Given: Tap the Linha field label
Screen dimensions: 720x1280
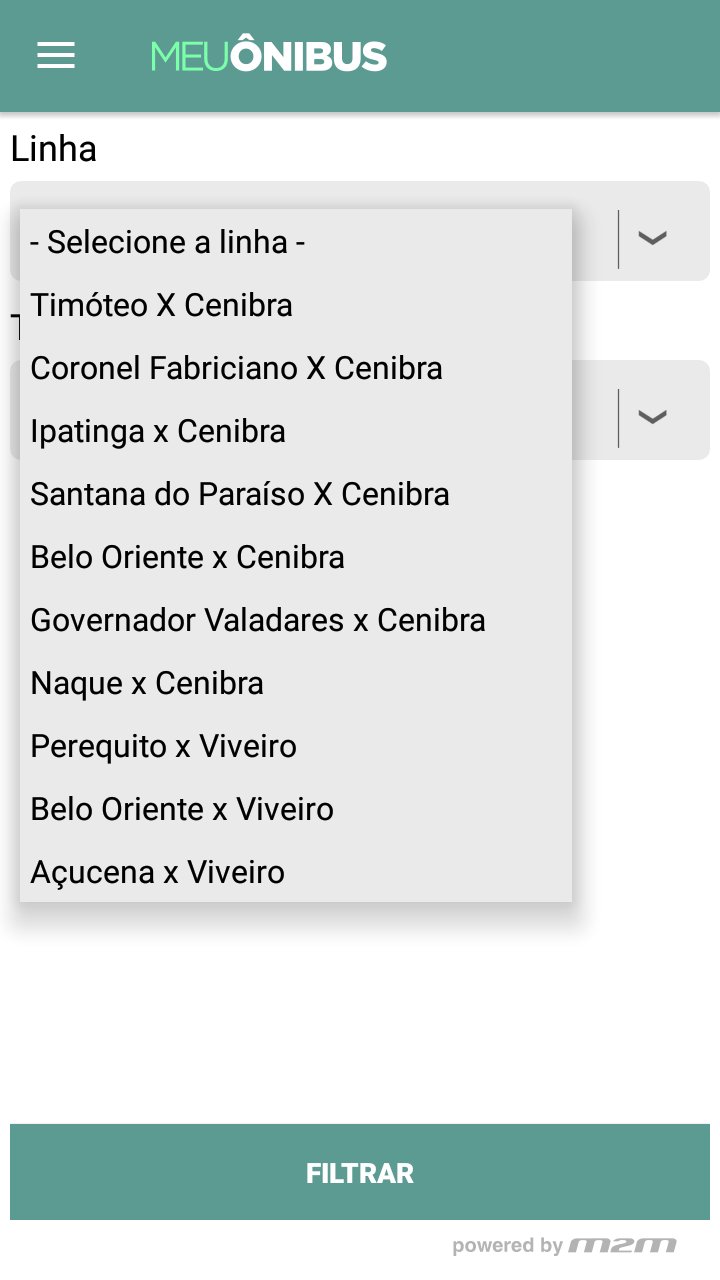Looking at the screenshot, I should pos(54,149).
